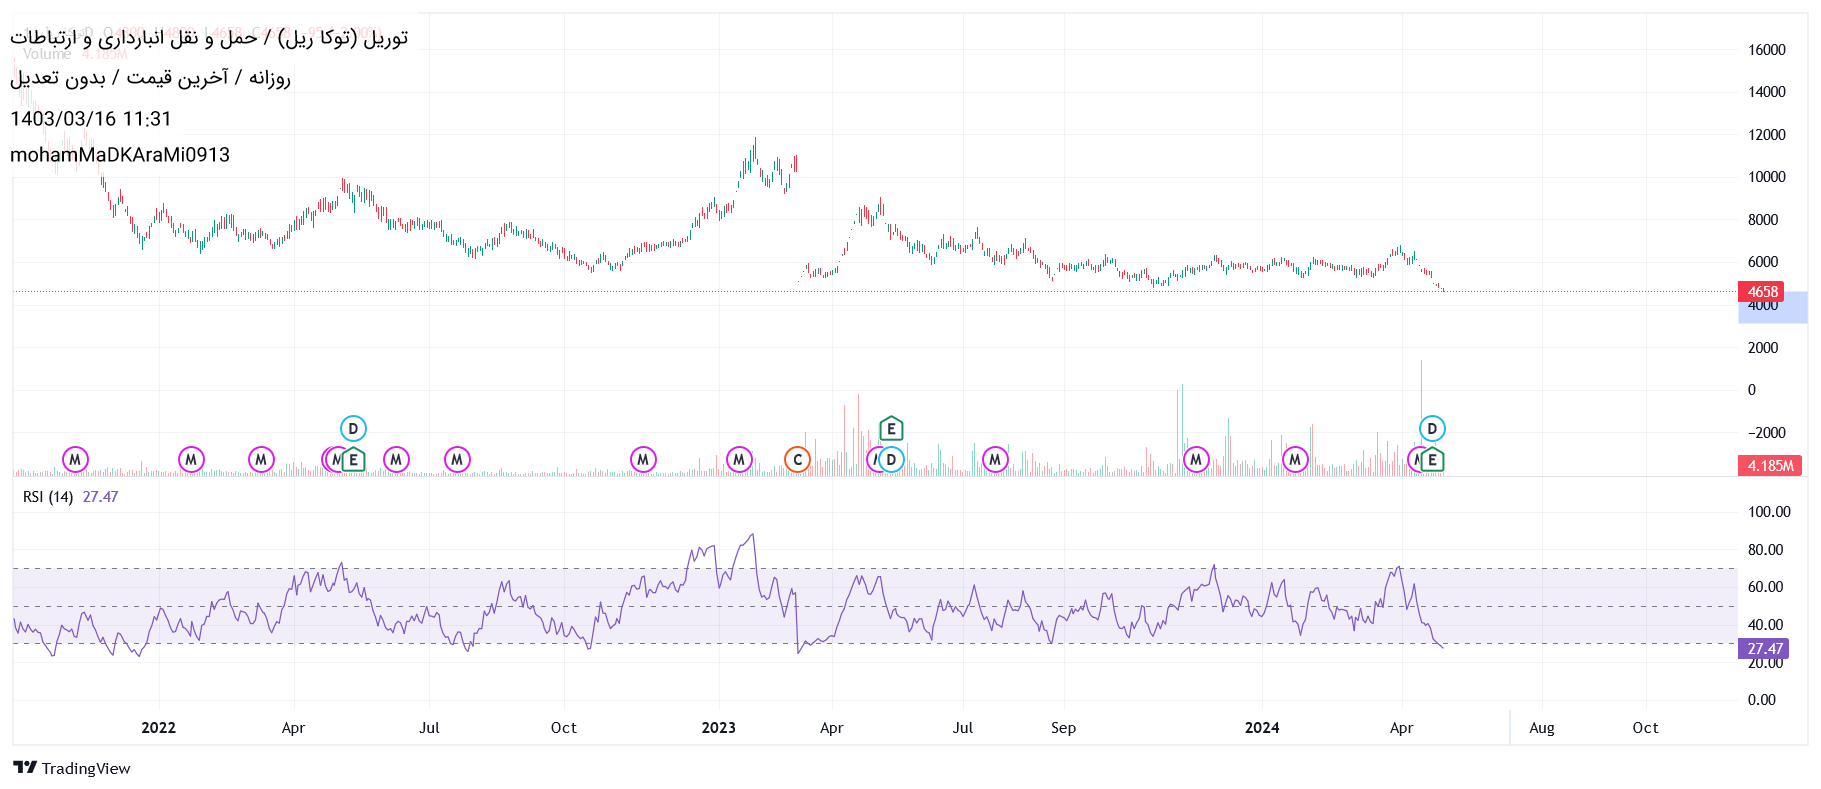1821x789 pixels.
Task: Select the M marker in June 2022
Action: (x=396, y=460)
